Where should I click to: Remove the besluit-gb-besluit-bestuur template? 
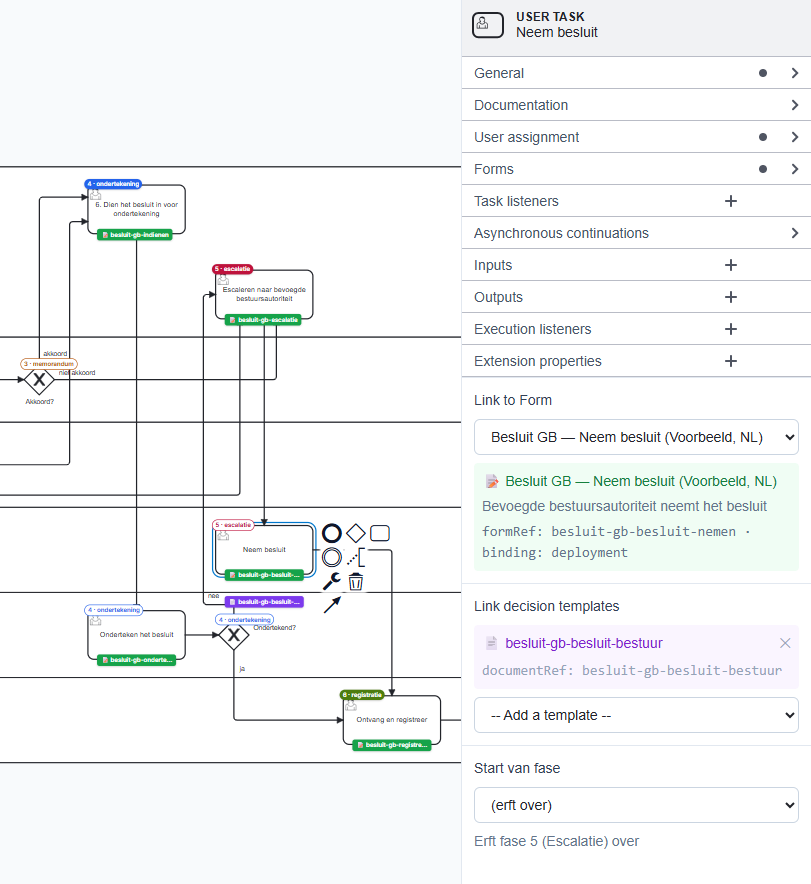pos(785,643)
